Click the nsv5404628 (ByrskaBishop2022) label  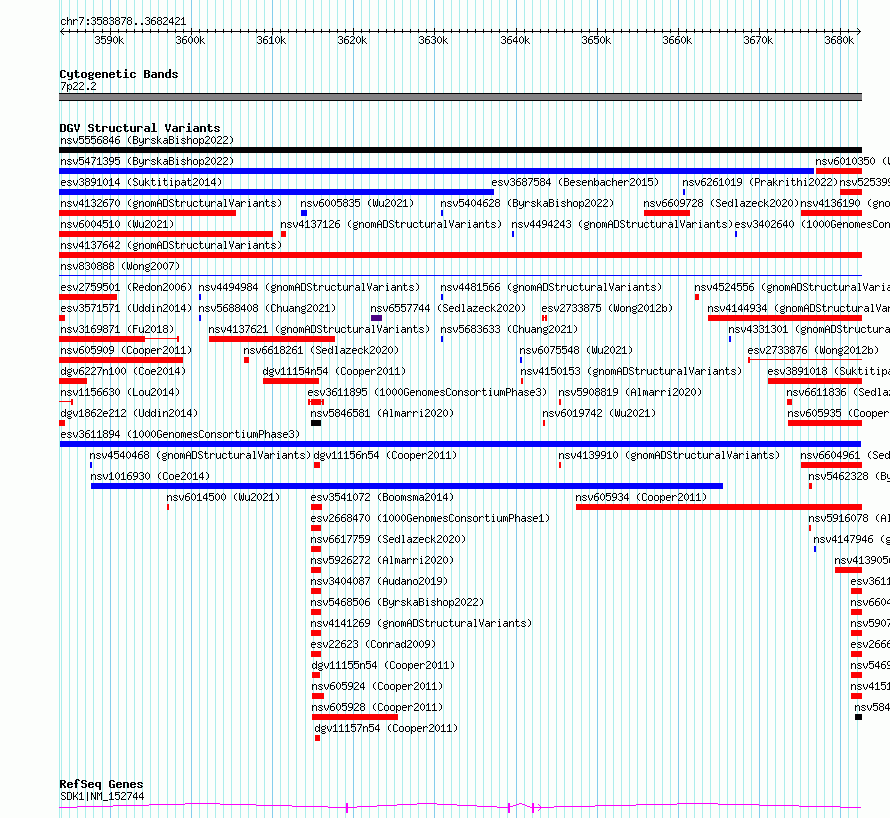pos(527,203)
